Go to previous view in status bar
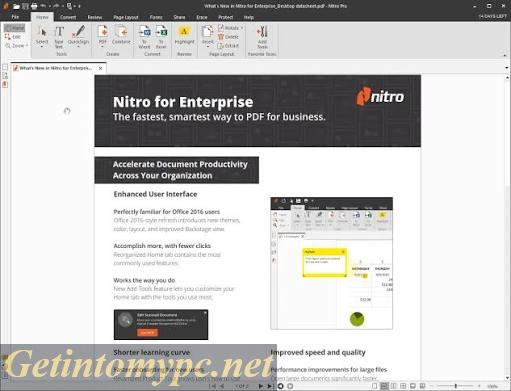The image size is (511, 391). click(x=281, y=386)
